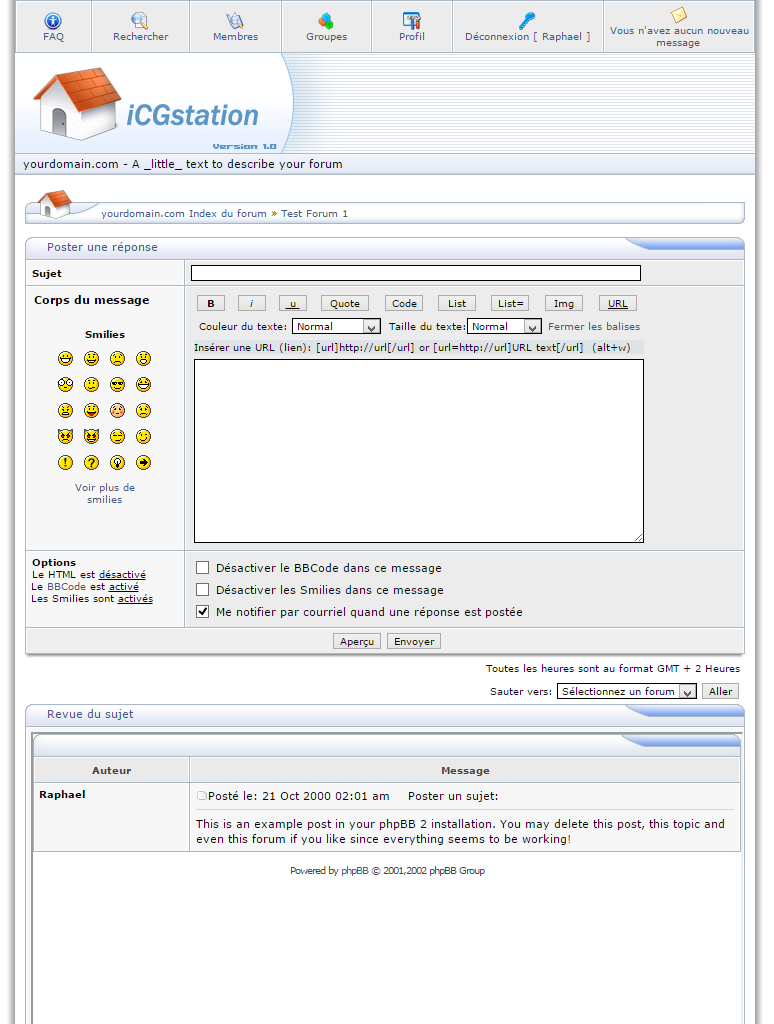774x1024 pixels.
Task: Open the Membres list icon
Action: coord(234,21)
